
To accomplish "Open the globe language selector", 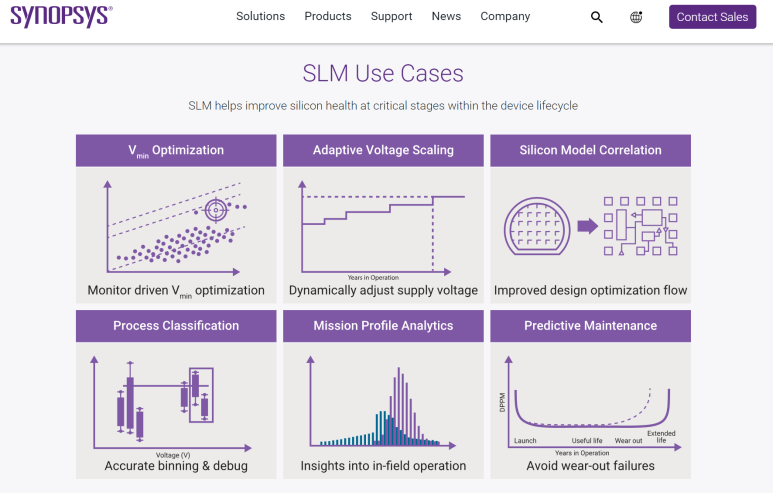I will [x=636, y=17].
